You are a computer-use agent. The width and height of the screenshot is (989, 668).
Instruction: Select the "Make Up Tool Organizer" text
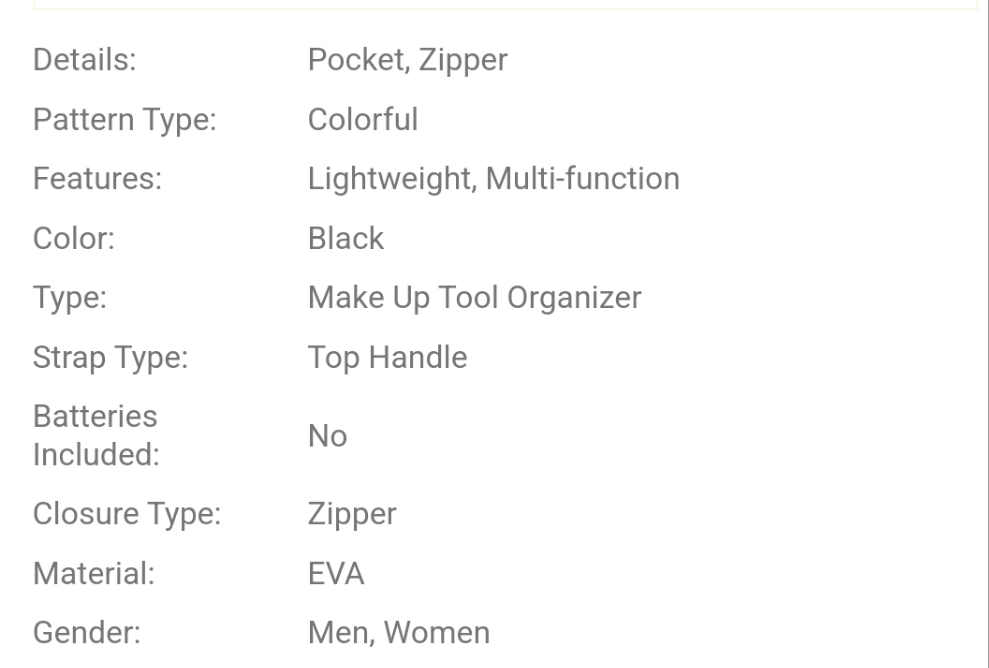[x=474, y=298]
